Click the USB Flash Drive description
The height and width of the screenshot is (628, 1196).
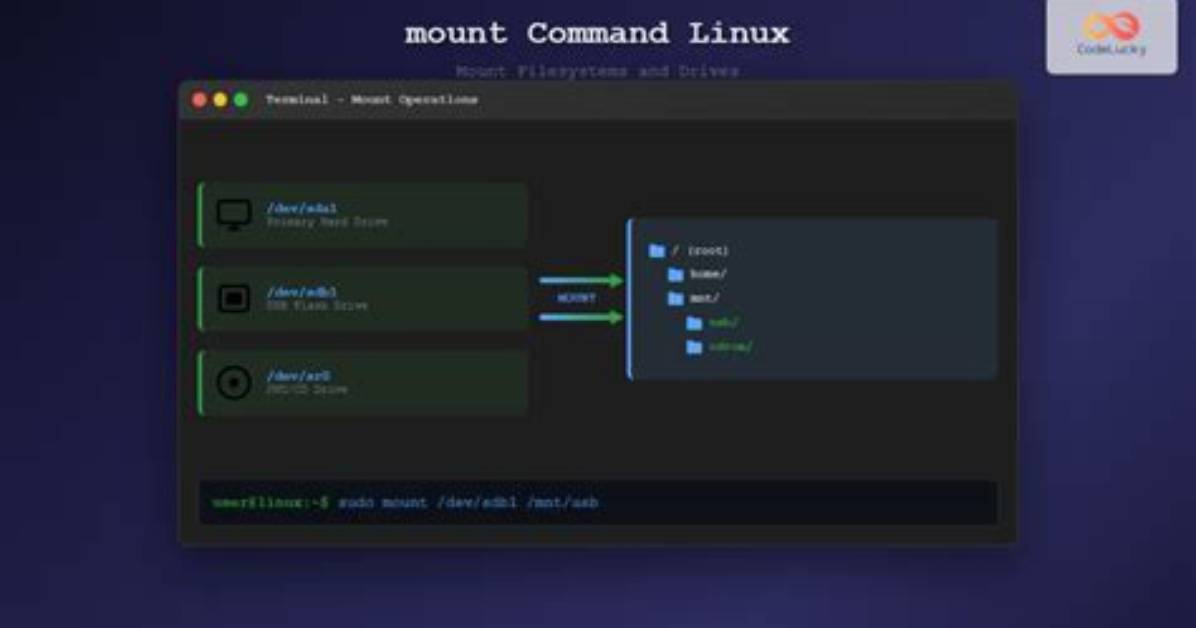point(317,305)
